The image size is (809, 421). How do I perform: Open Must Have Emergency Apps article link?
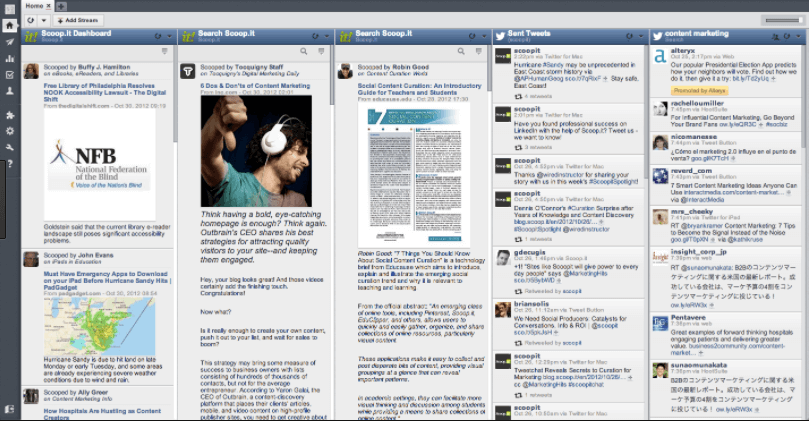click(x=107, y=280)
